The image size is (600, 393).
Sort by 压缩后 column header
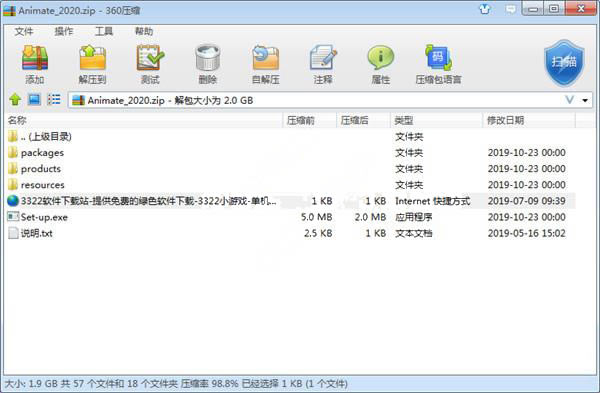coord(364,121)
